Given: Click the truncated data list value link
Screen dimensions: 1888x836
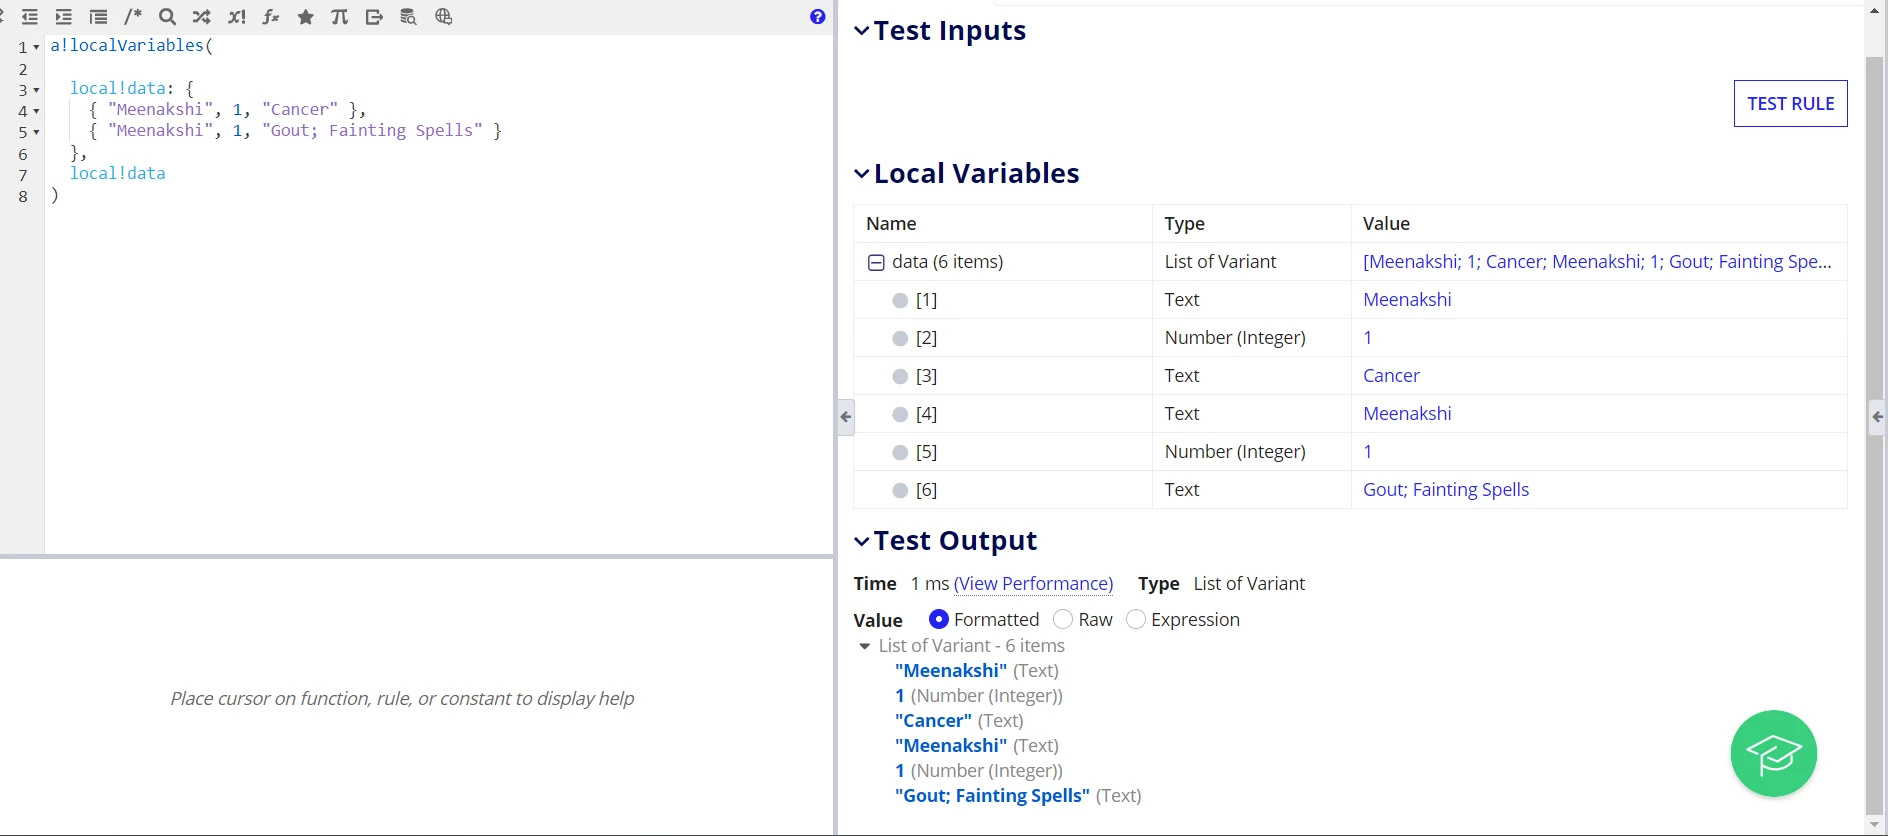Looking at the screenshot, I should point(1597,261).
